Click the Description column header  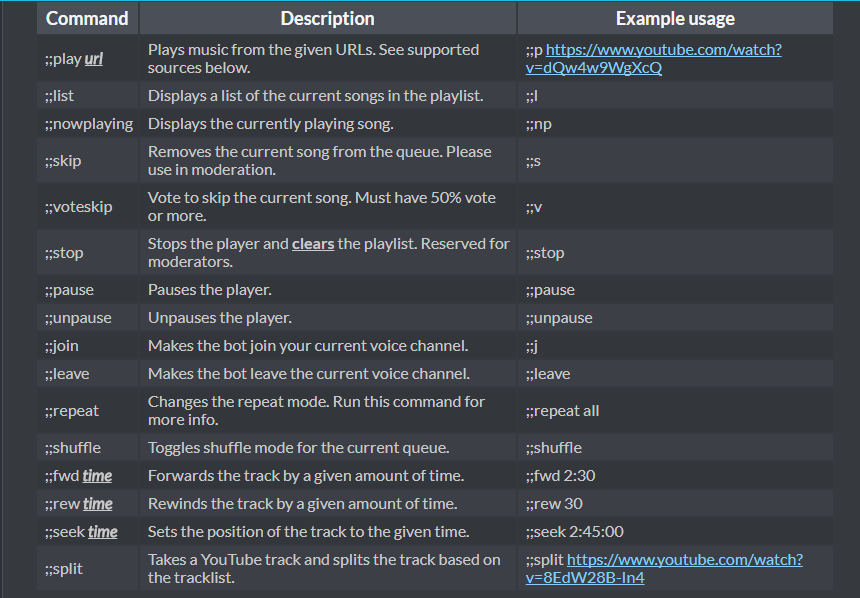[327, 18]
